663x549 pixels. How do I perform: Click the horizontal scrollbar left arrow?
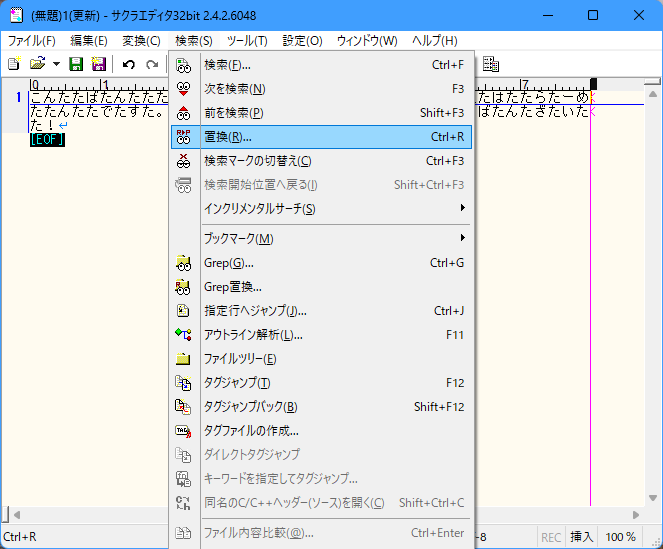[17, 515]
